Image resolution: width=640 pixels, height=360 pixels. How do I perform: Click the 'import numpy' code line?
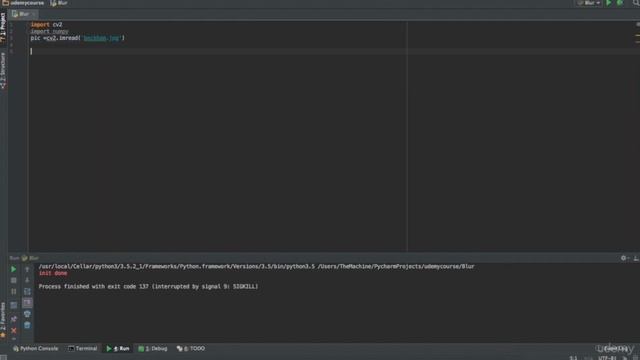click(50, 31)
